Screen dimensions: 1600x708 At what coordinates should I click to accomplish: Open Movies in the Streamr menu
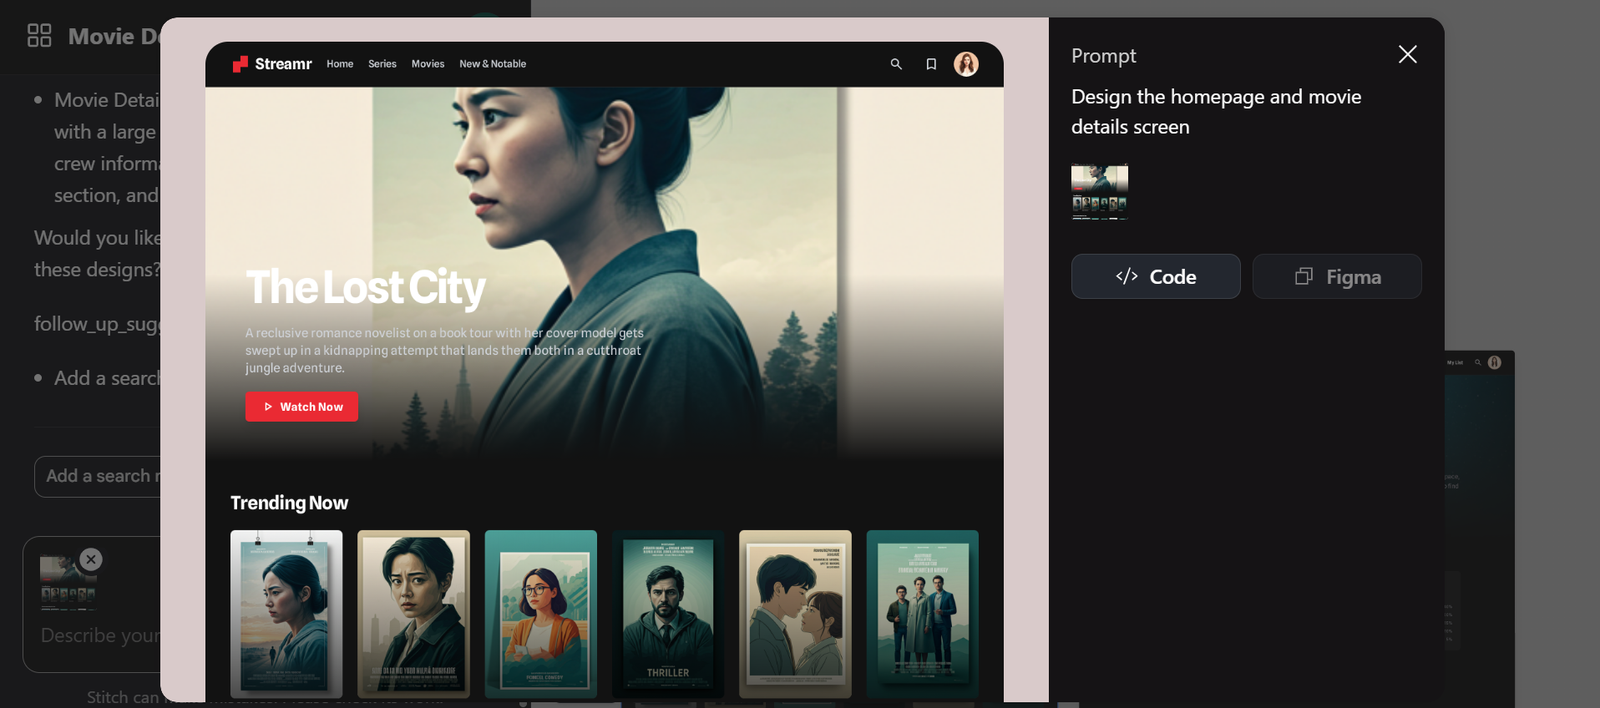(x=428, y=64)
